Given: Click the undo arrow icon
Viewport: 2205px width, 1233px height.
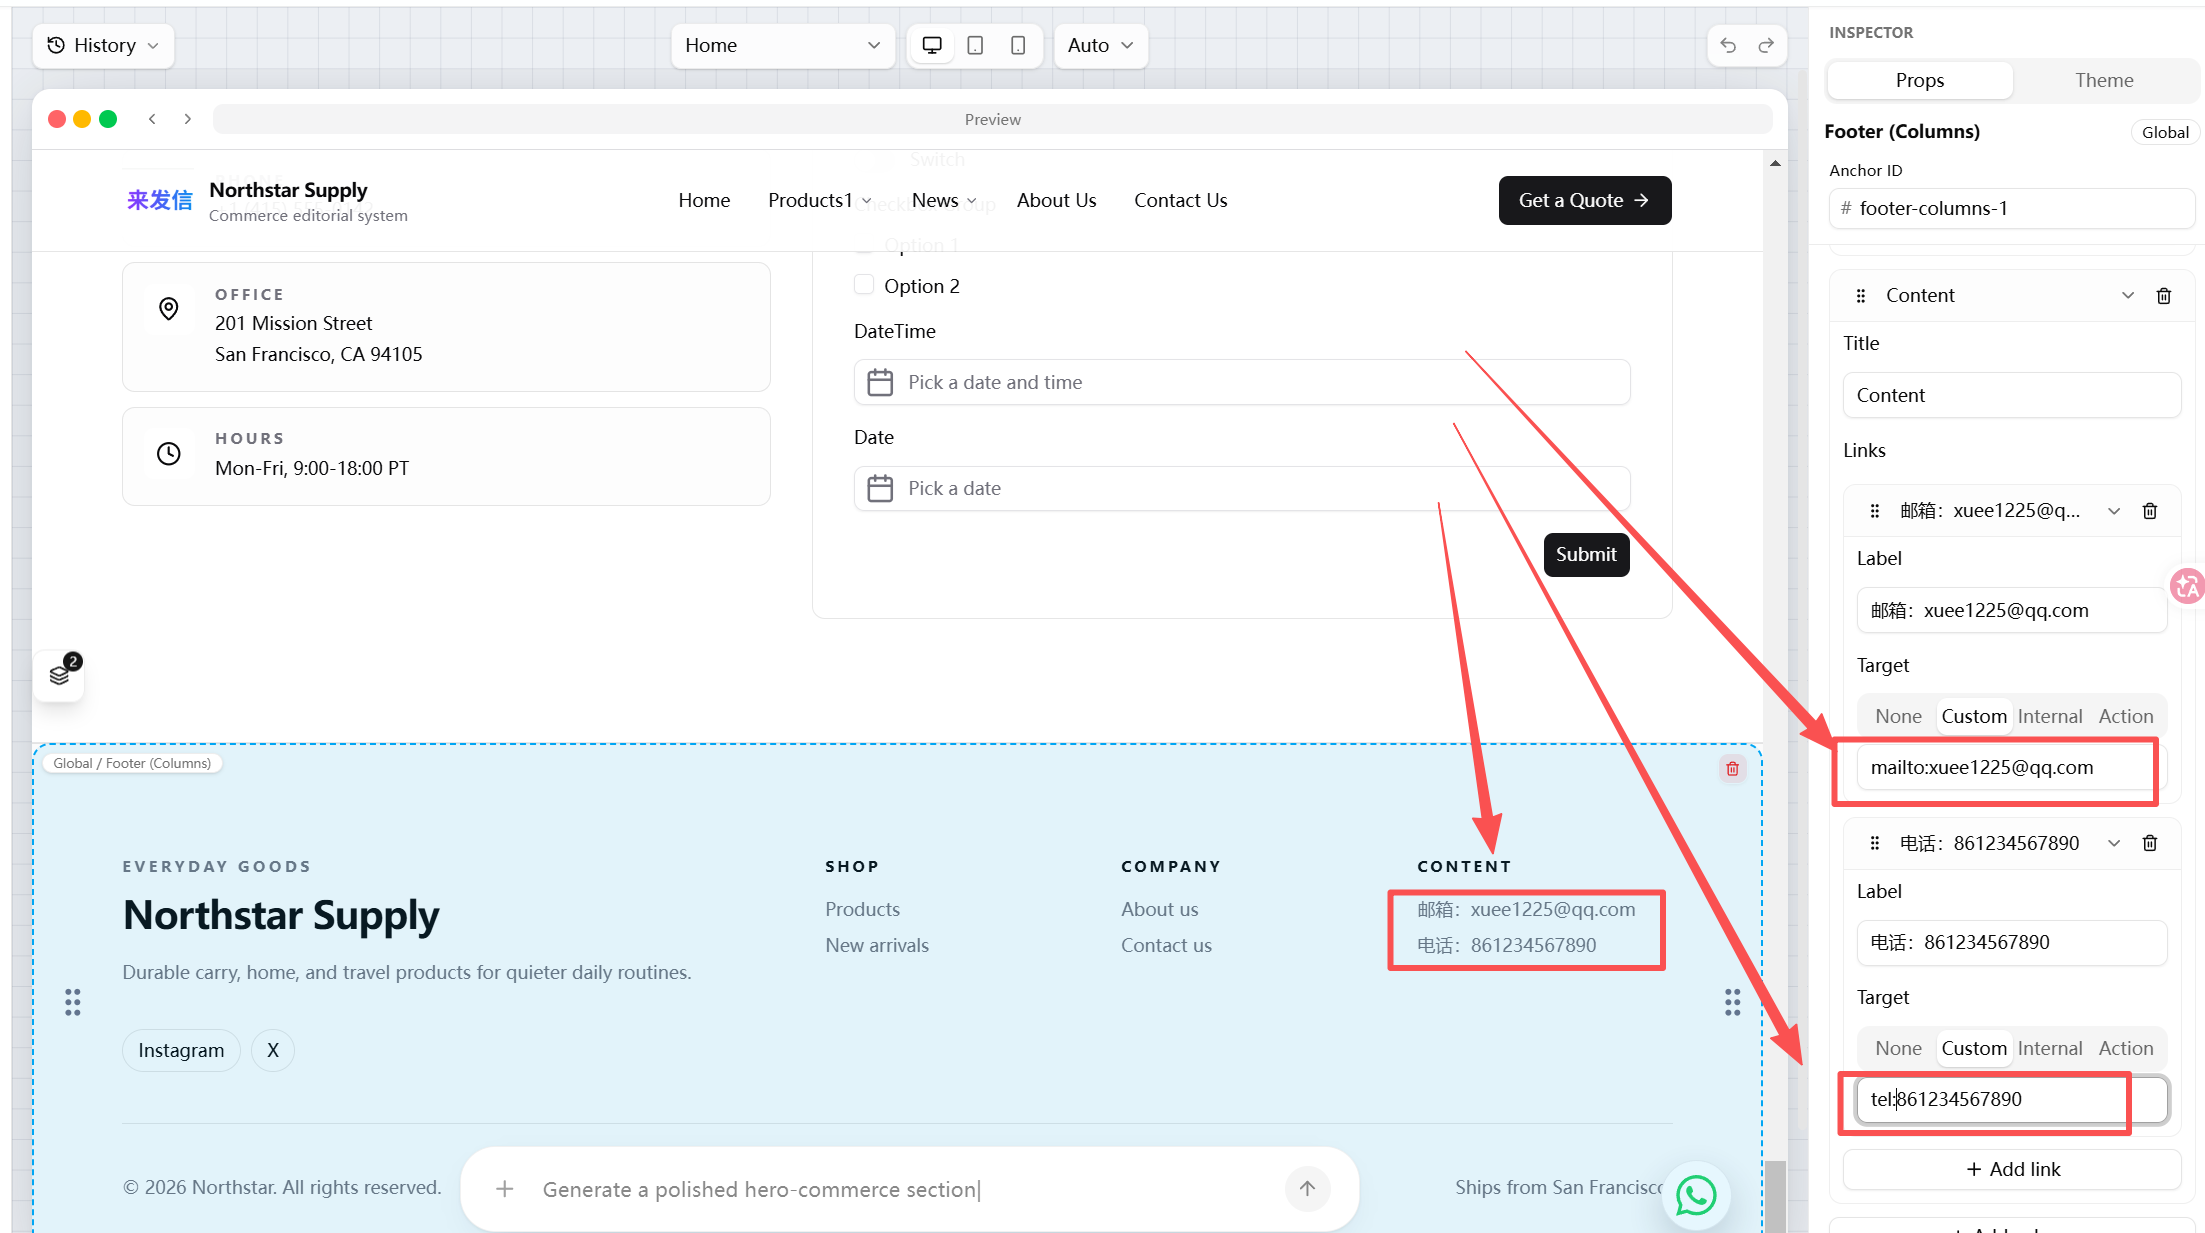Looking at the screenshot, I should [1727, 45].
